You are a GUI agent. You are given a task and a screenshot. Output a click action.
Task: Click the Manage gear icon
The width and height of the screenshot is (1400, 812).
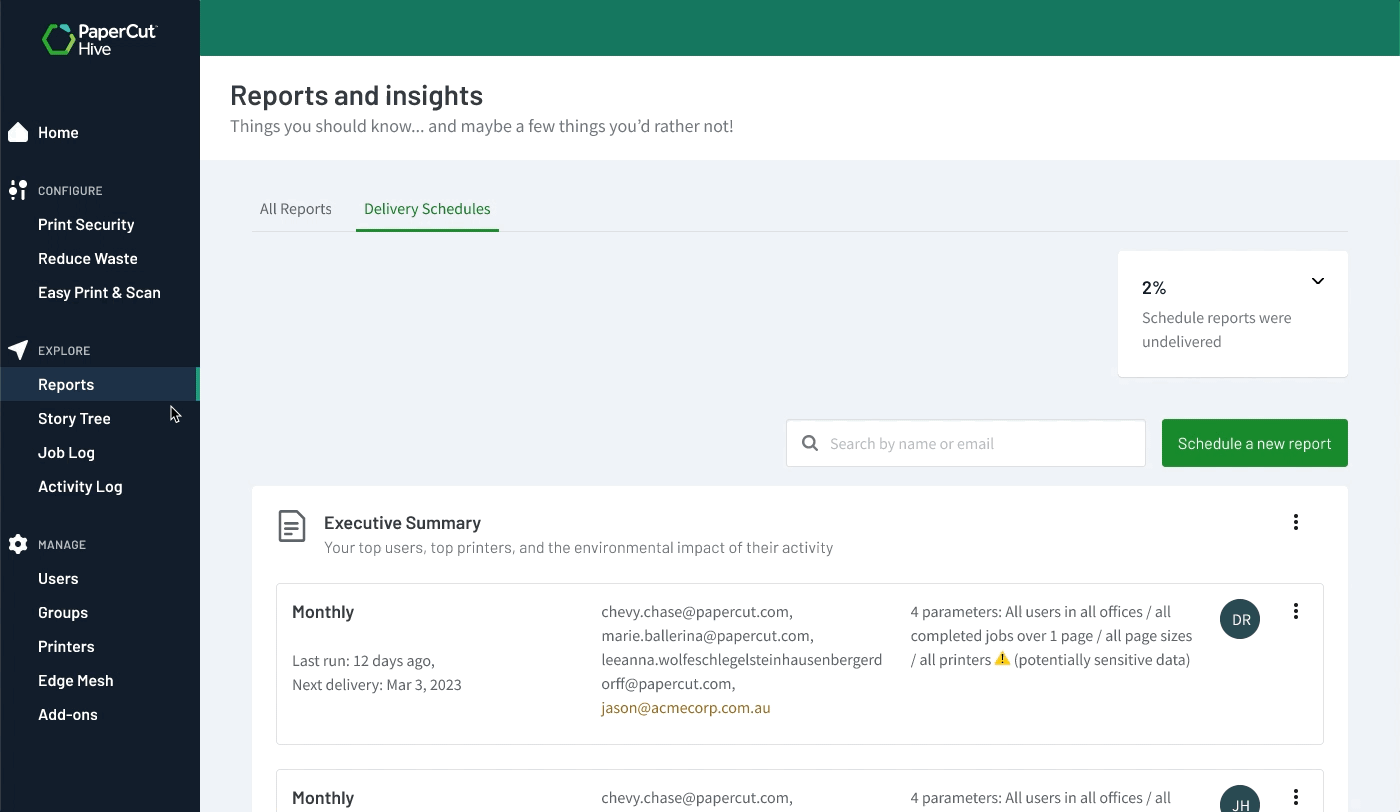16,544
